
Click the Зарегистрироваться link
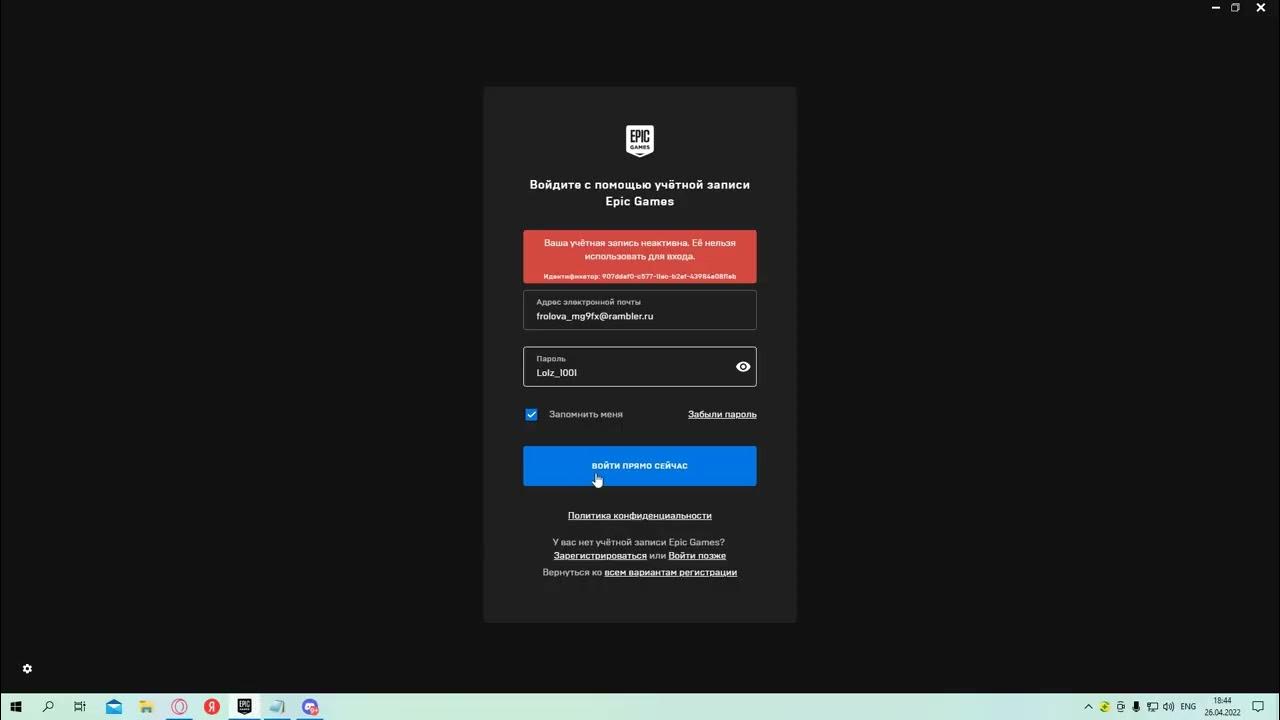pyautogui.click(x=600, y=556)
